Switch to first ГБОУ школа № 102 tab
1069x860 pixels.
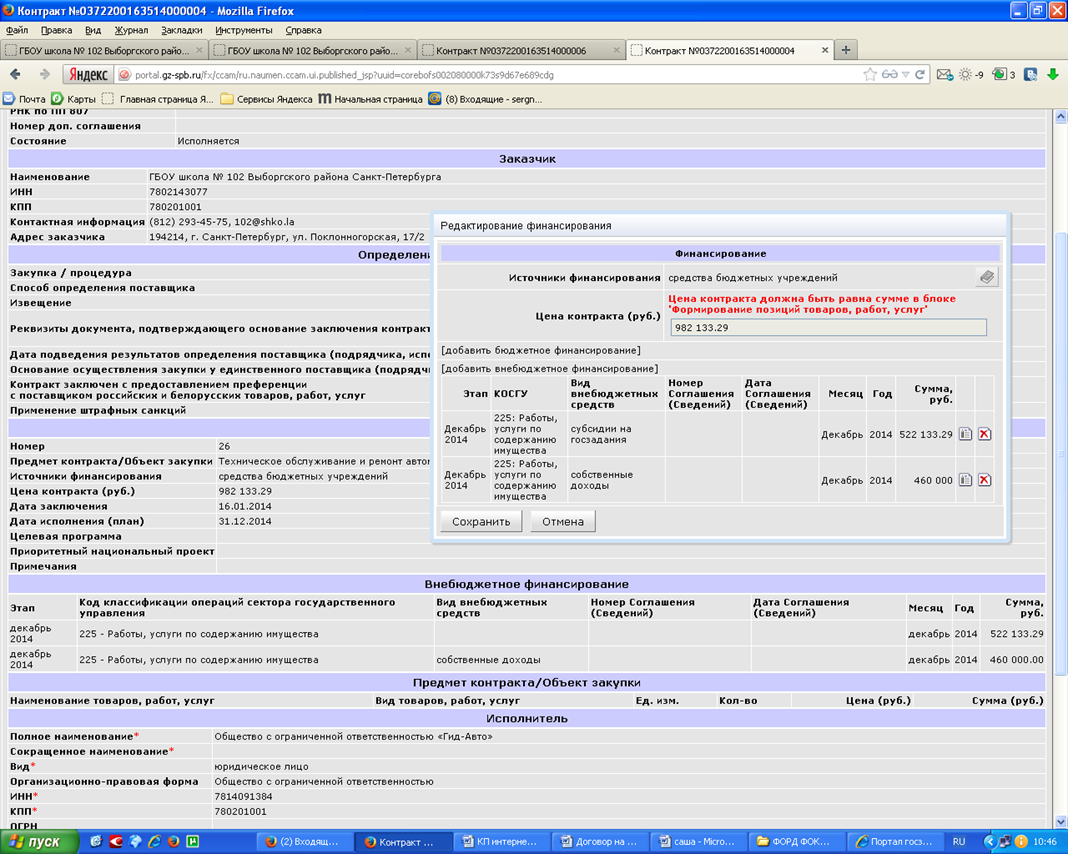point(104,50)
